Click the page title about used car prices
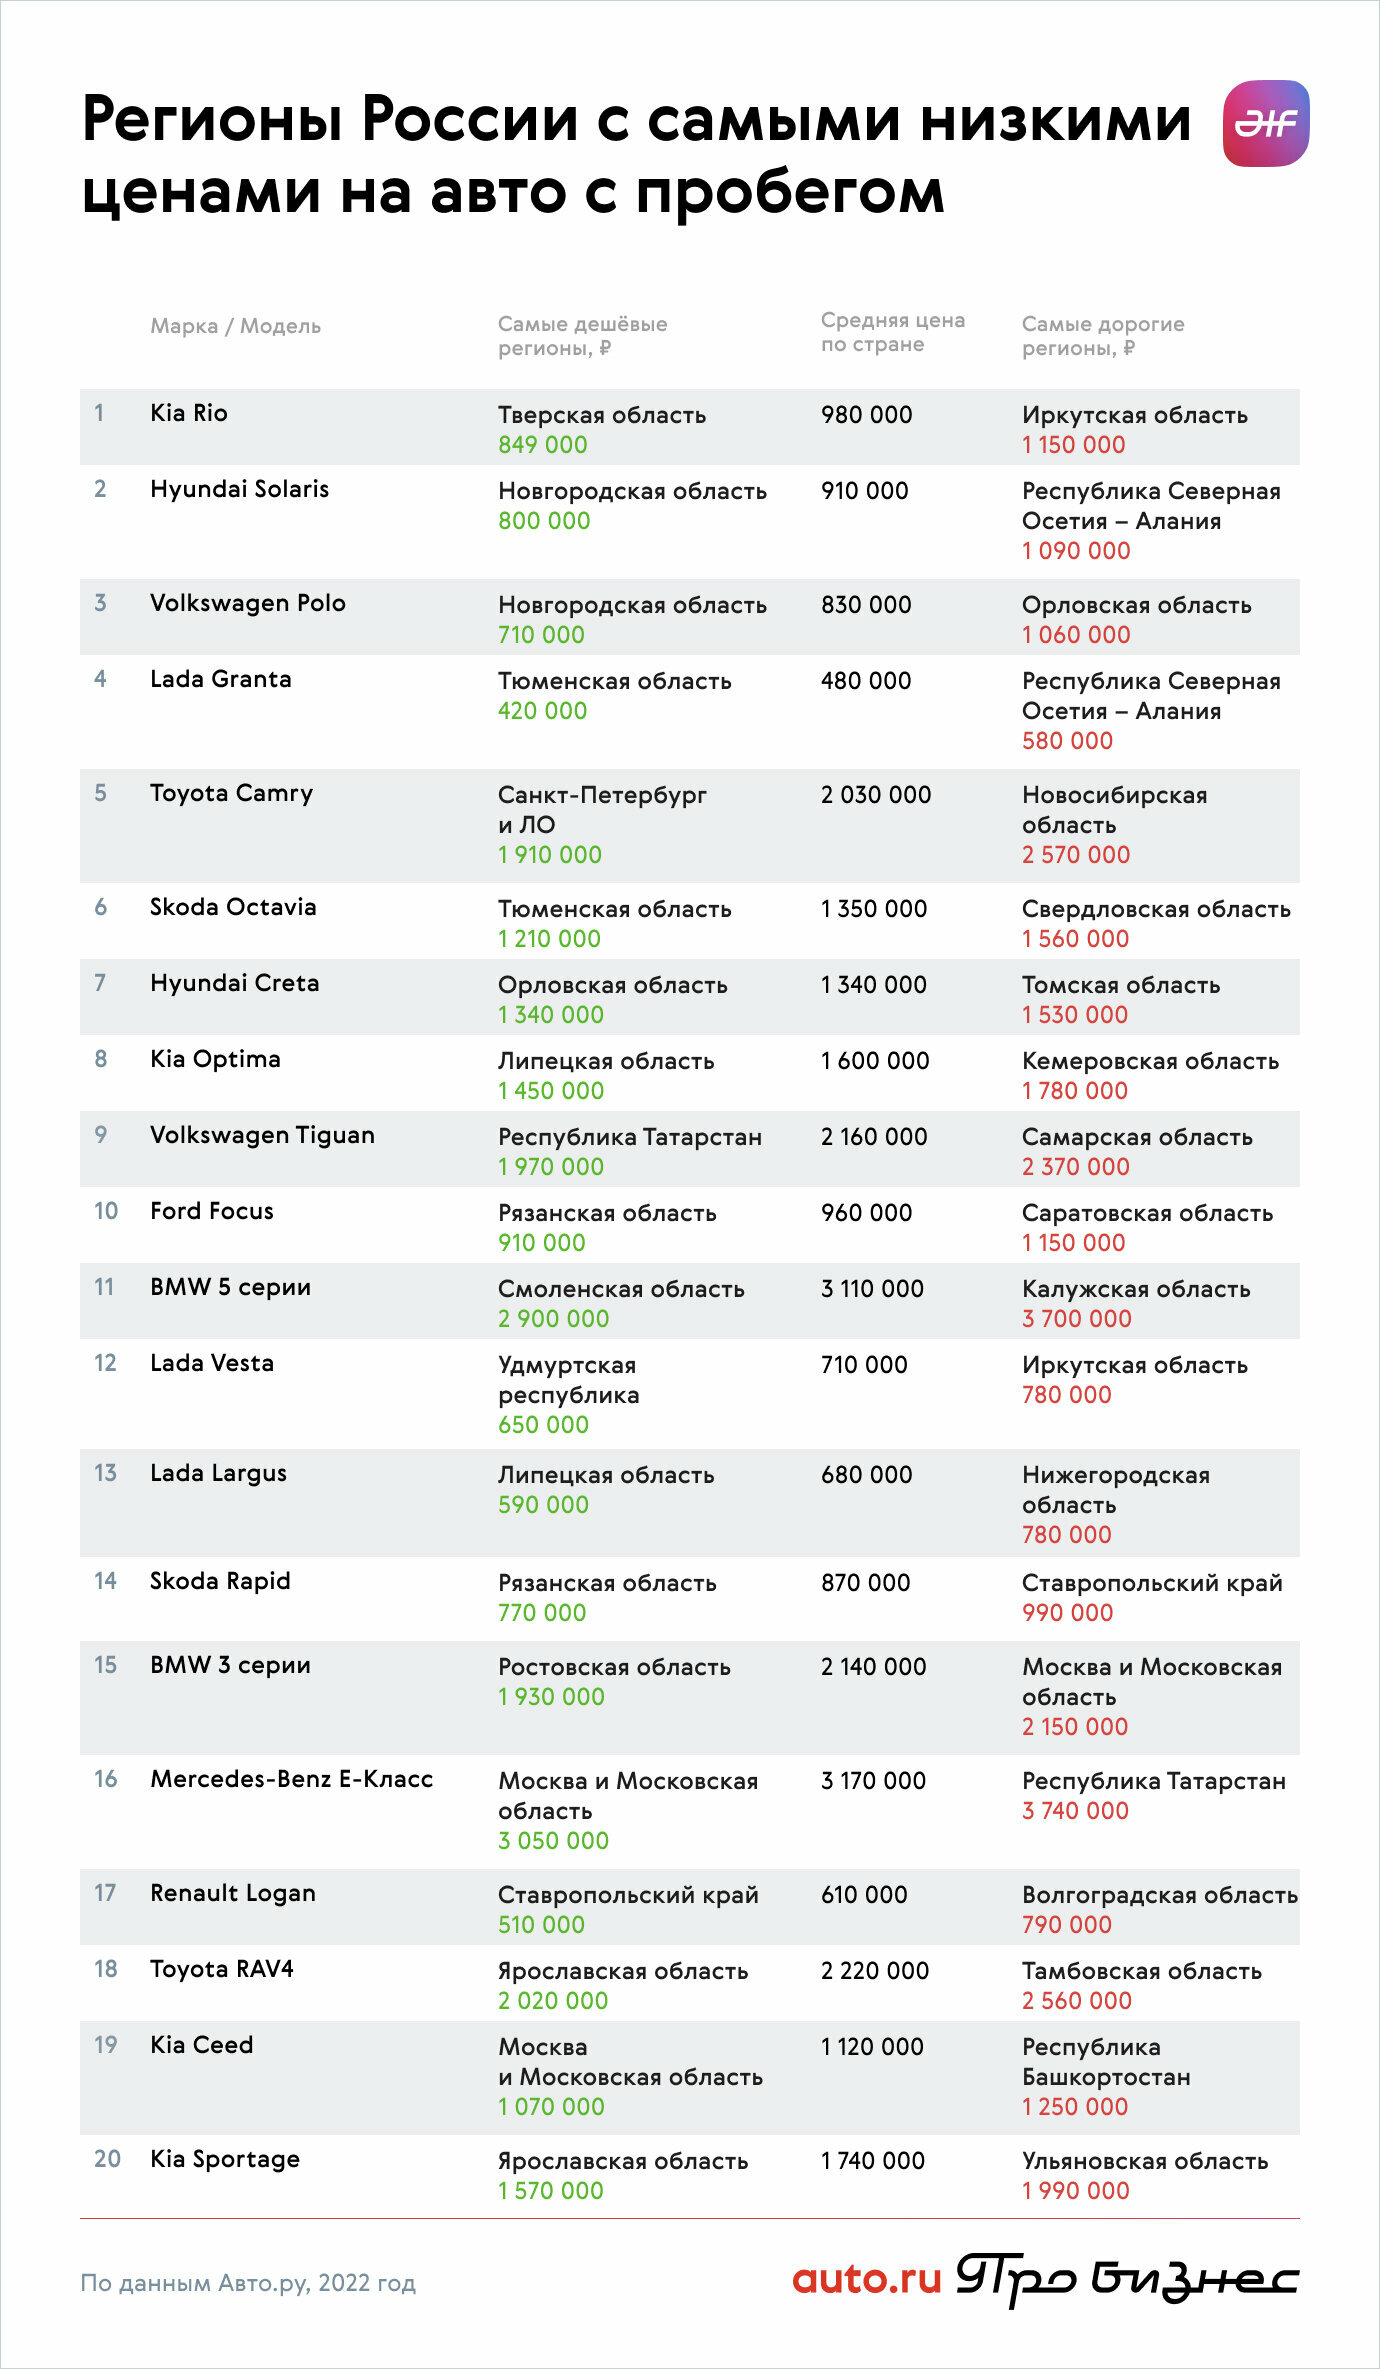 636,155
